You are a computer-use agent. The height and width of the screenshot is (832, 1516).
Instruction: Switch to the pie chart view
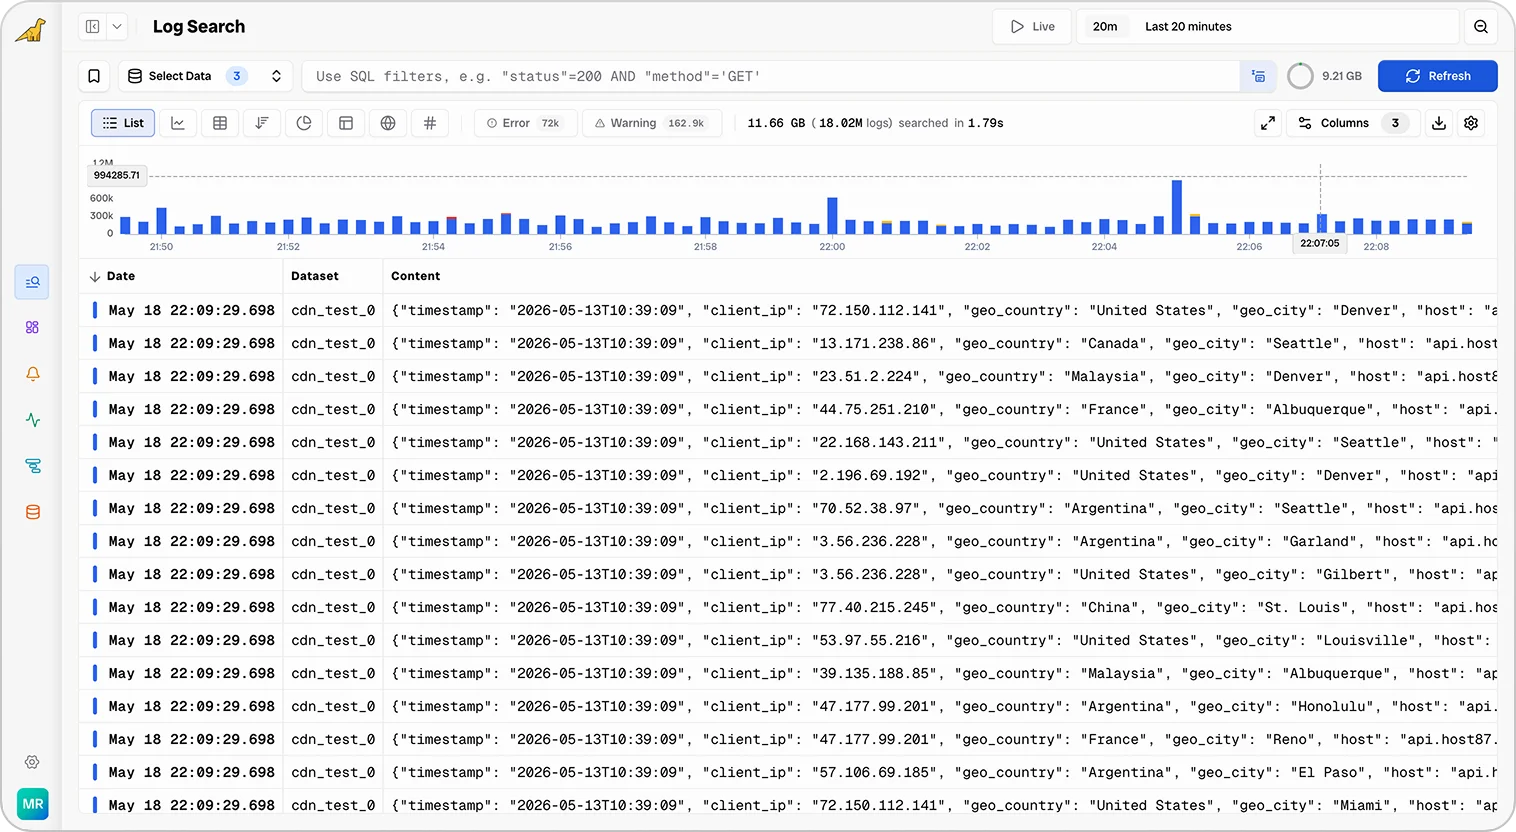(x=304, y=123)
